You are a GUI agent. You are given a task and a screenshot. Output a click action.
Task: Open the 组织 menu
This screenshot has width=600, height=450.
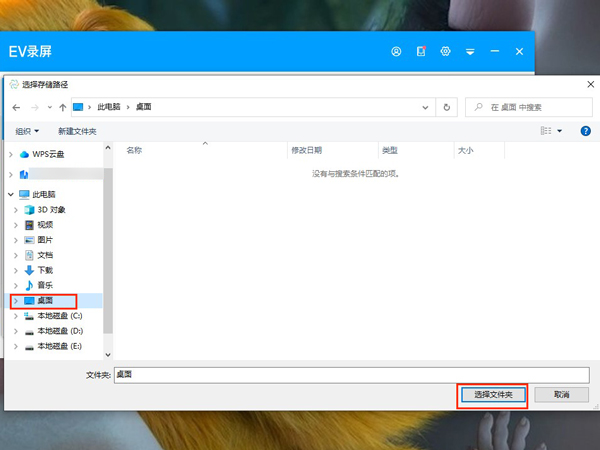pyautogui.click(x=27, y=131)
